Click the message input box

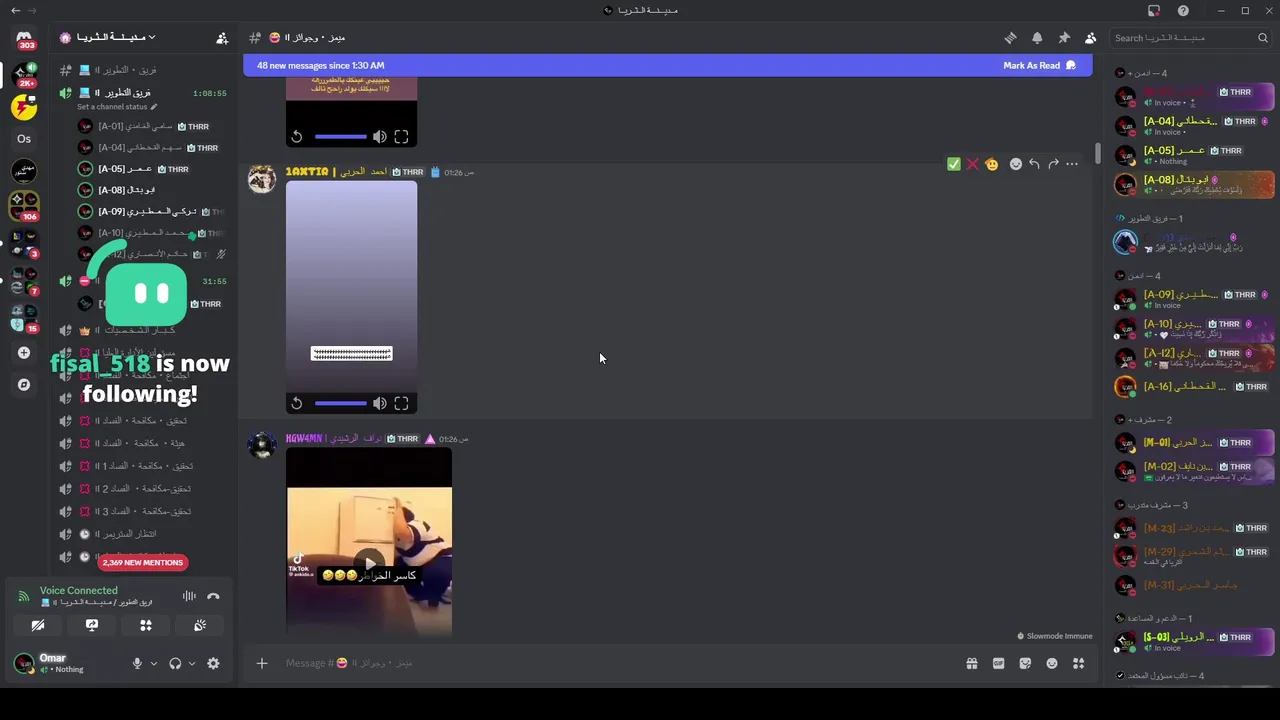pos(620,663)
